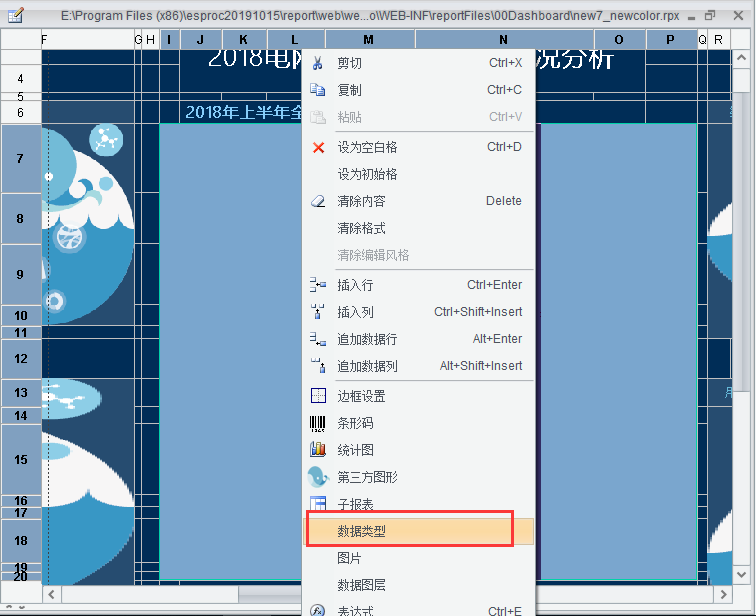The height and width of the screenshot is (616, 756).
Task: Click the 统计图 text entry
Action: click(x=355, y=450)
